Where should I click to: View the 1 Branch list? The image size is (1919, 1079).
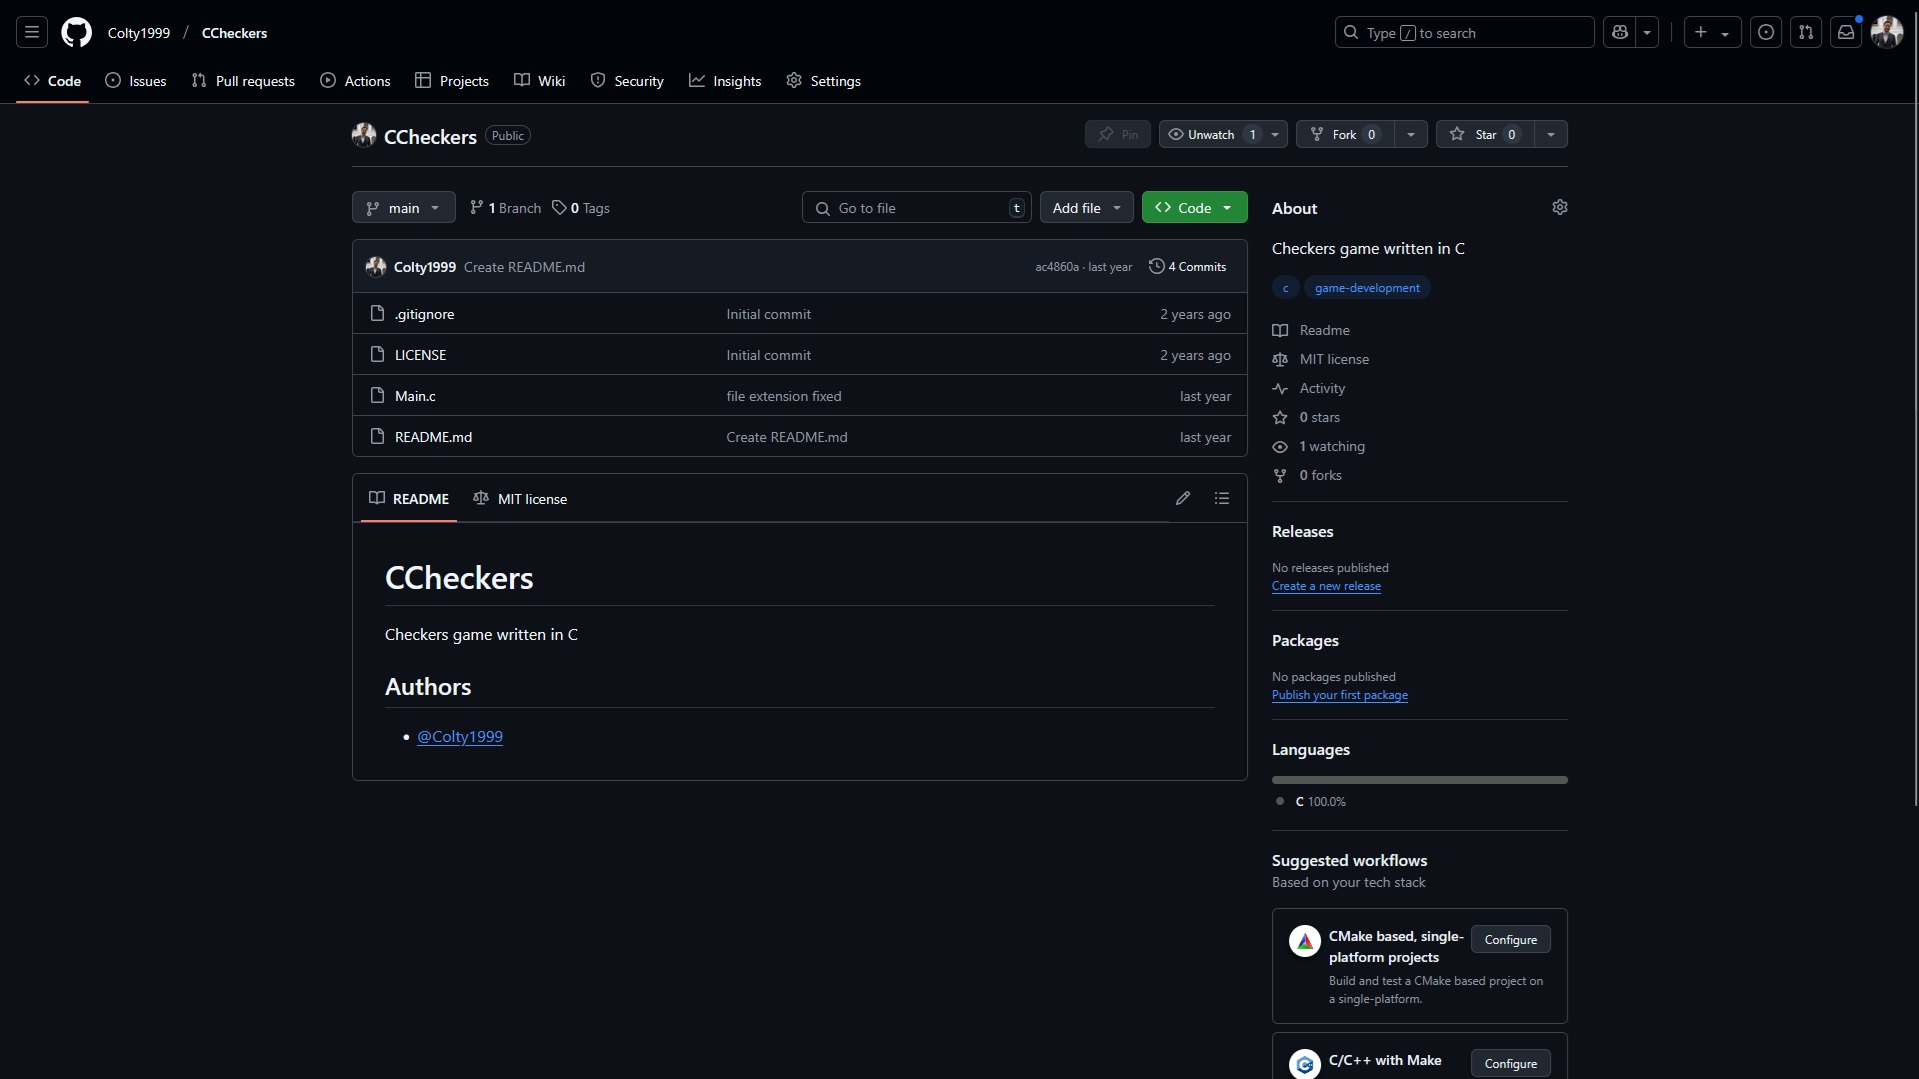point(506,208)
